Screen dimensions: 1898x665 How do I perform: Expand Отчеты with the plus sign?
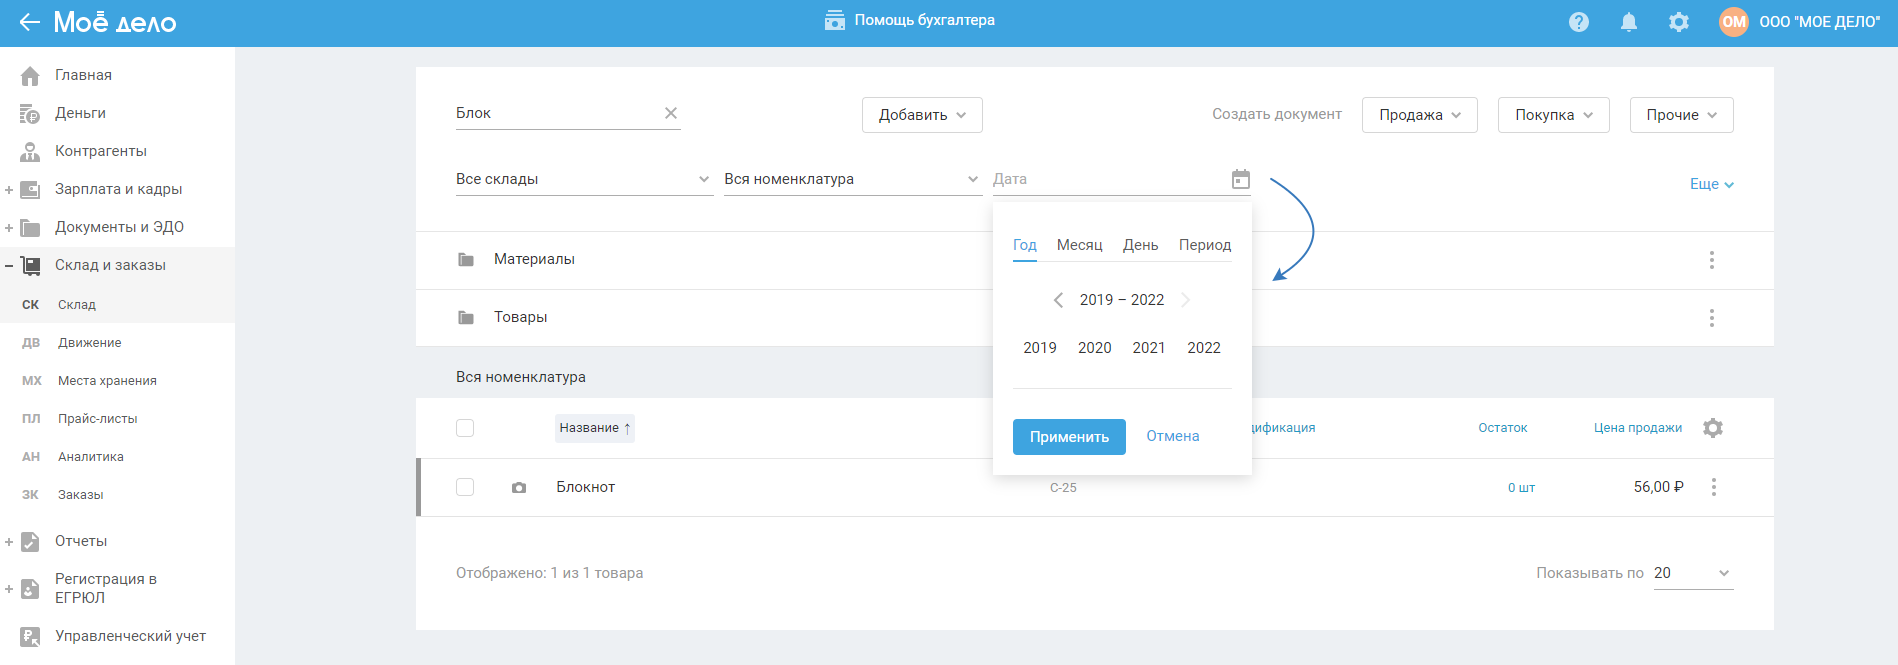(x=9, y=542)
